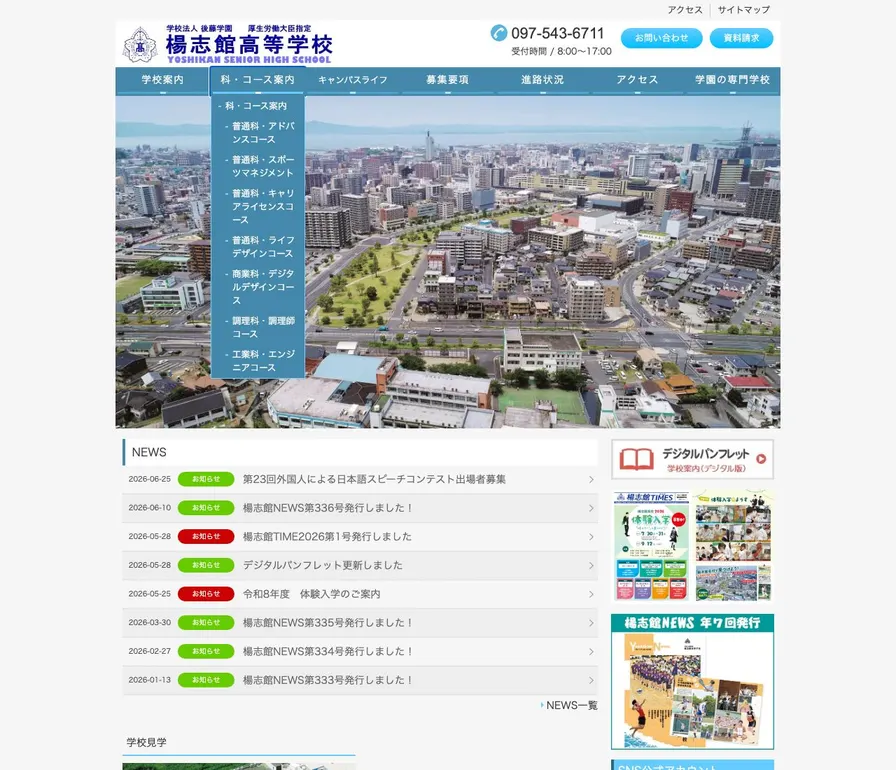Click the arrow of the 第333号 news row
The height and width of the screenshot is (770, 896).
[591, 680]
